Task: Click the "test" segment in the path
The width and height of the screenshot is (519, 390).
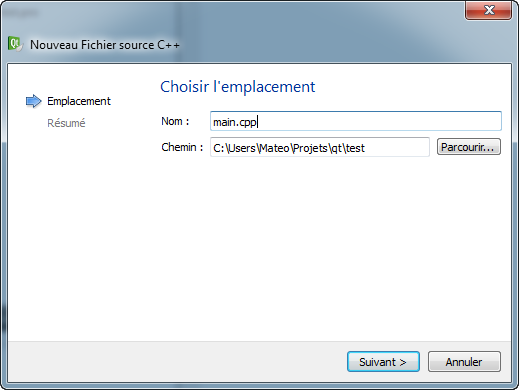Action: (355, 148)
